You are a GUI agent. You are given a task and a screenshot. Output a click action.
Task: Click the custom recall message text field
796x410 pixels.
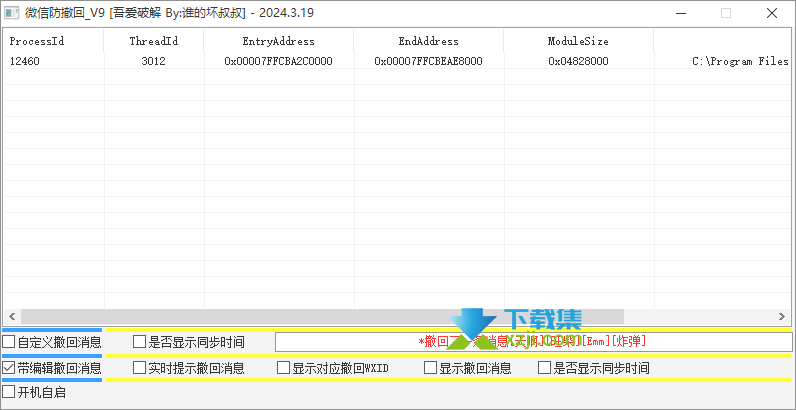click(x=534, y=341)
